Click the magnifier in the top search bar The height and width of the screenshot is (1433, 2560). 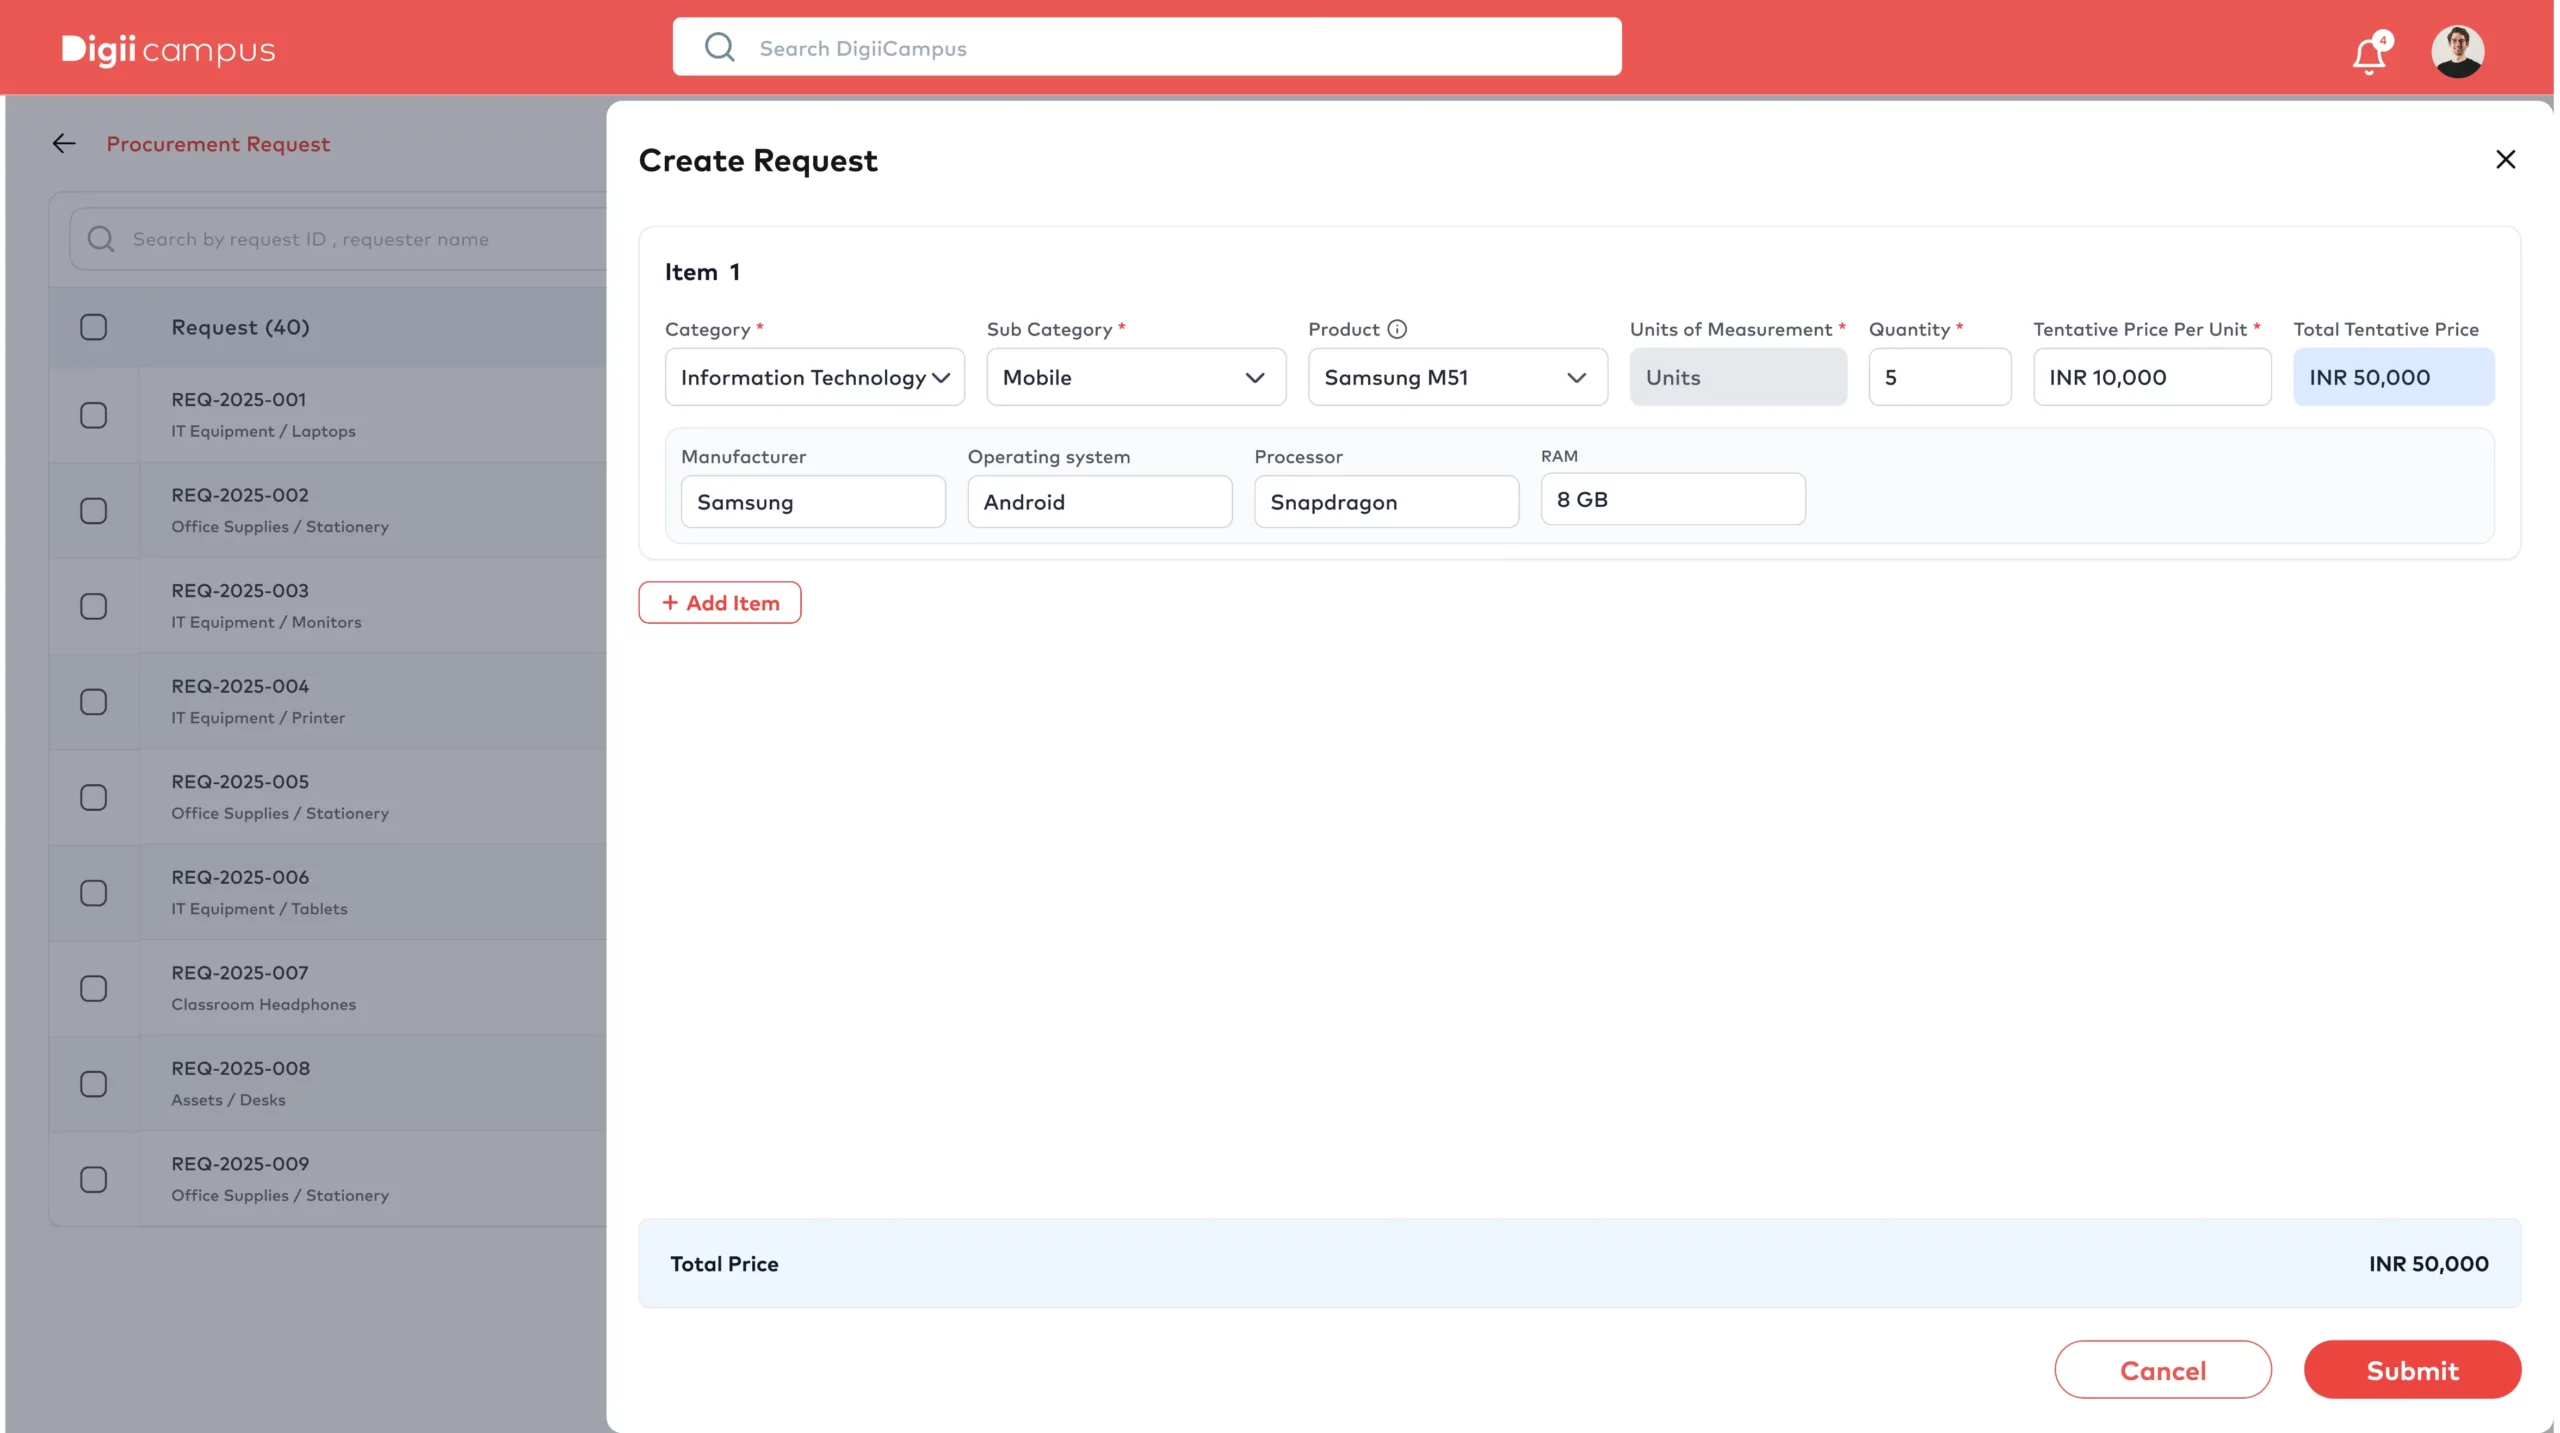719,47
